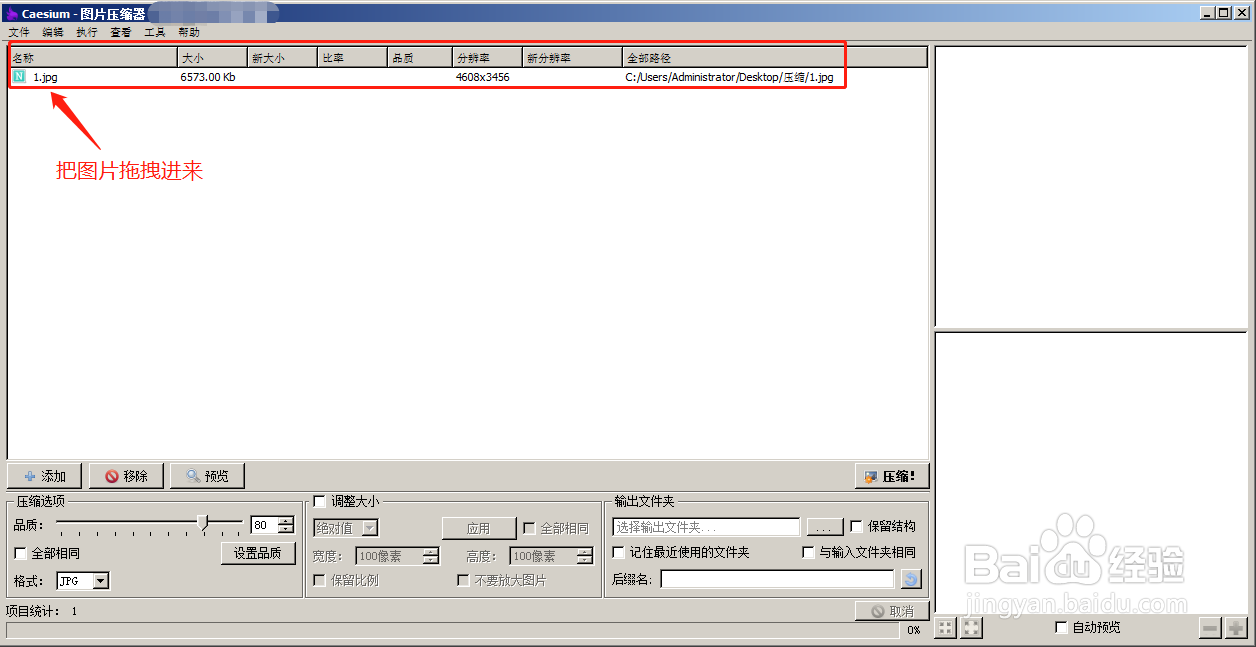This screenshot has width=1256, height=647.
Task: Open the 绝对值 resize mode dropdown
Action: click(x=346, y=528)
